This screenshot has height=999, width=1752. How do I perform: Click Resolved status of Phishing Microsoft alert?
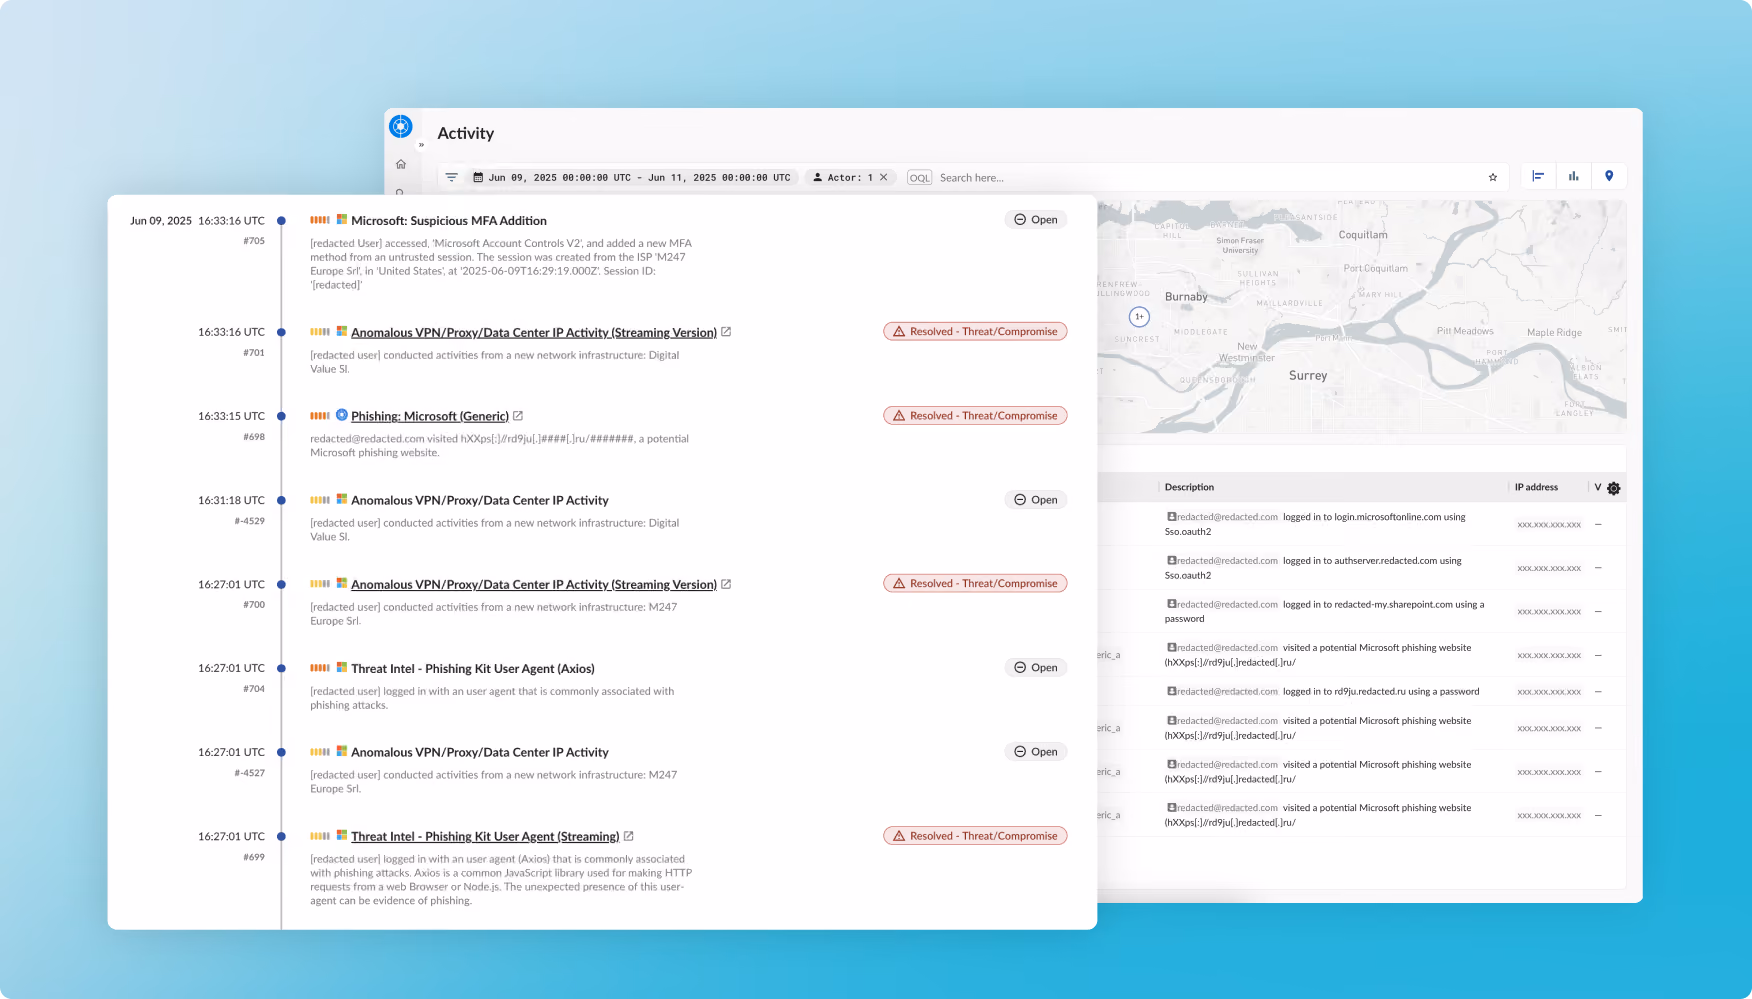pos(975,416)
